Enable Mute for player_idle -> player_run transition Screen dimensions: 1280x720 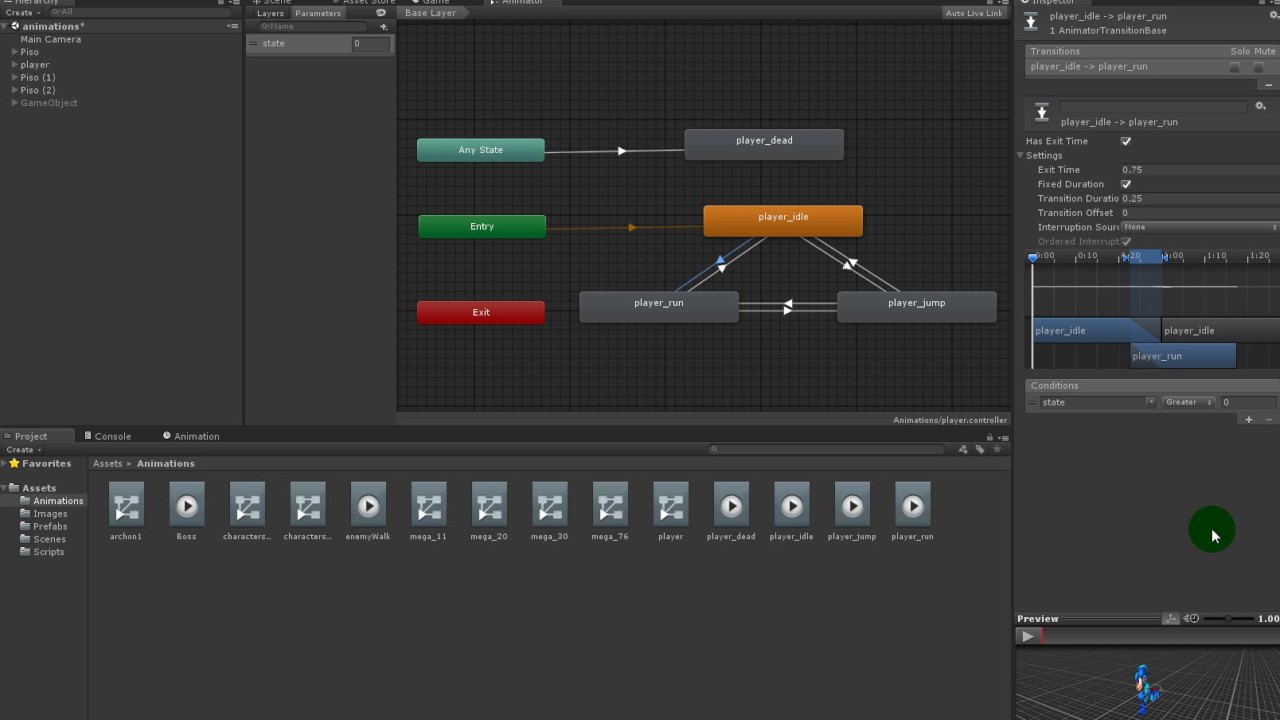pos(1258,67)
